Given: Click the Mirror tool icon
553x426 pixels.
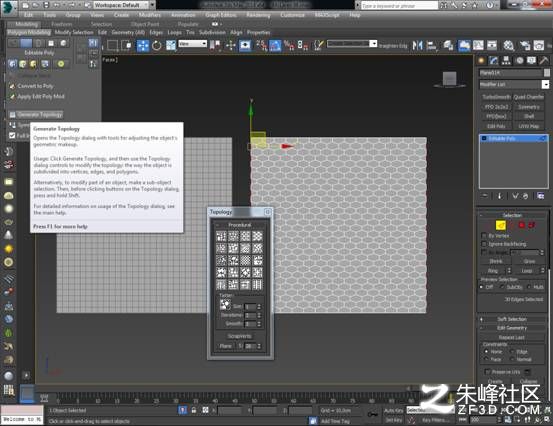Looking at the screenshot, I should coord(418,45).
